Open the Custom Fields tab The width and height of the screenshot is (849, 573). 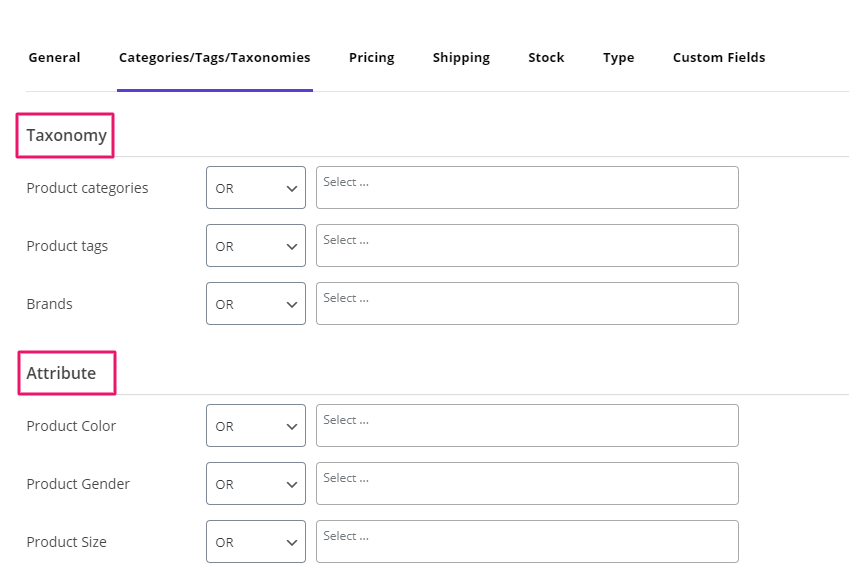(719, 57)
